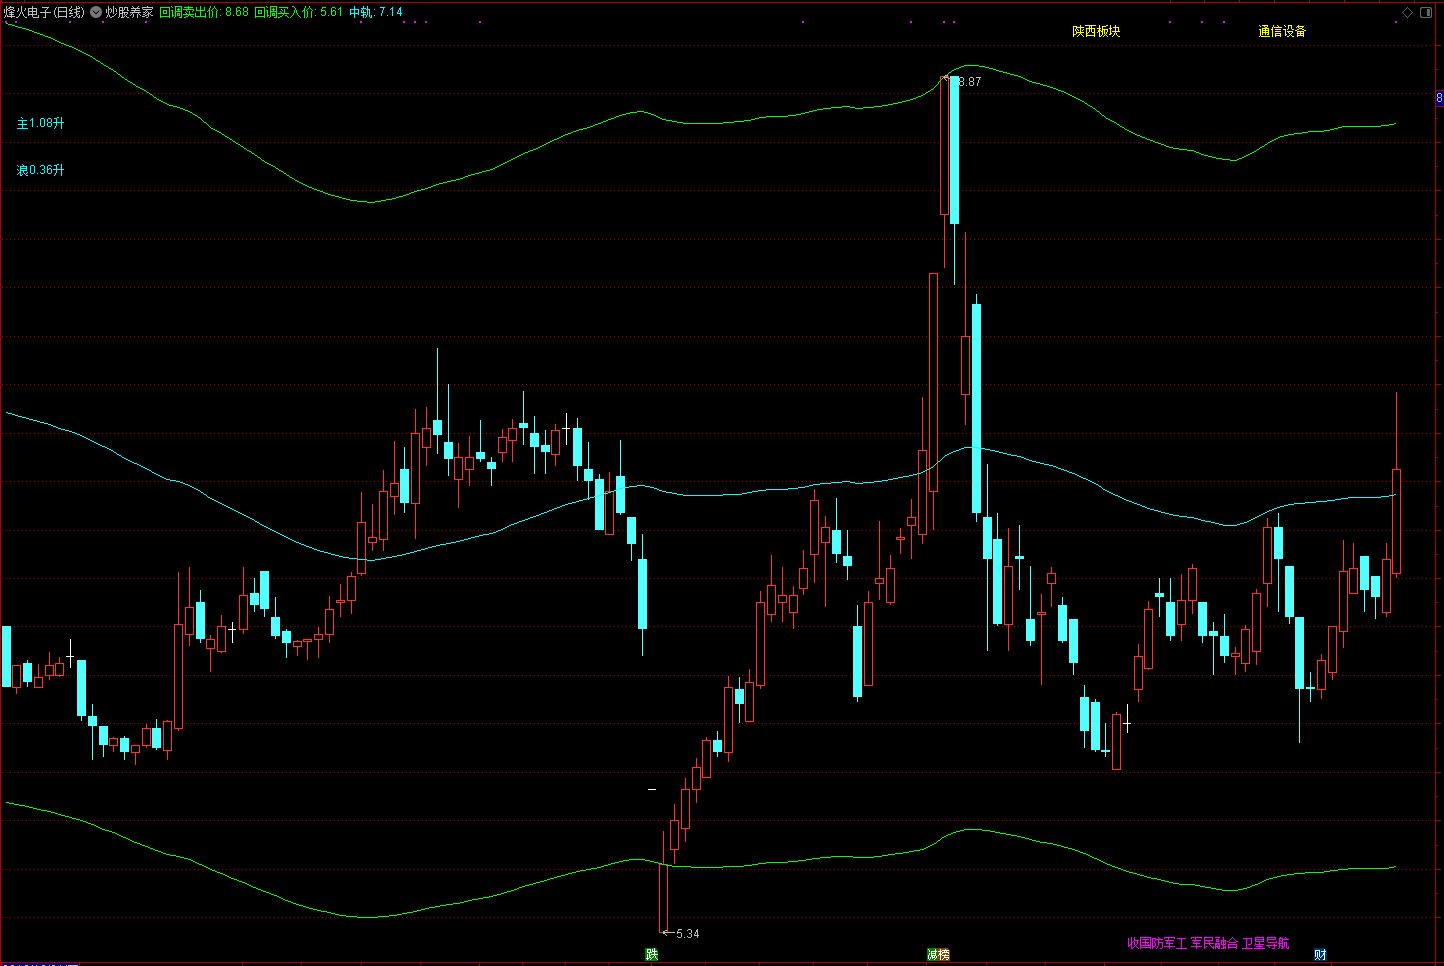Click the 回调买入价: 5.61 value
Image resolution: width=1444 pixels, height=966 pixels.
(x=299, y=12)
